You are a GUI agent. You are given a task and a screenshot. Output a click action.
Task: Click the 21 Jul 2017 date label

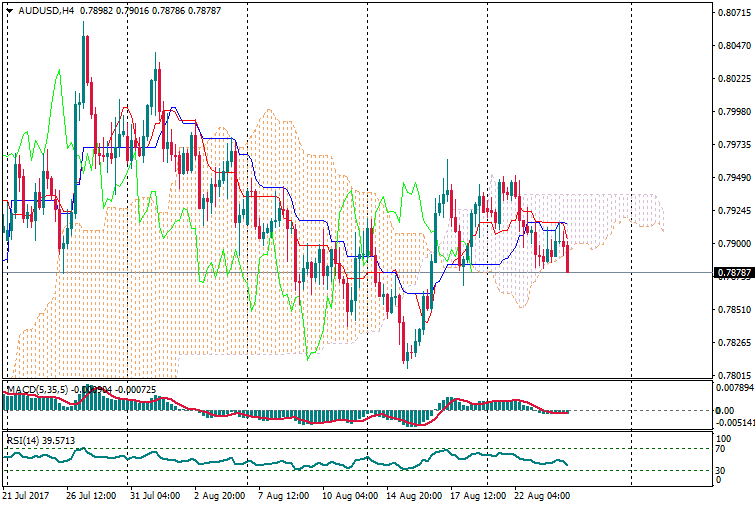point(28,495)
